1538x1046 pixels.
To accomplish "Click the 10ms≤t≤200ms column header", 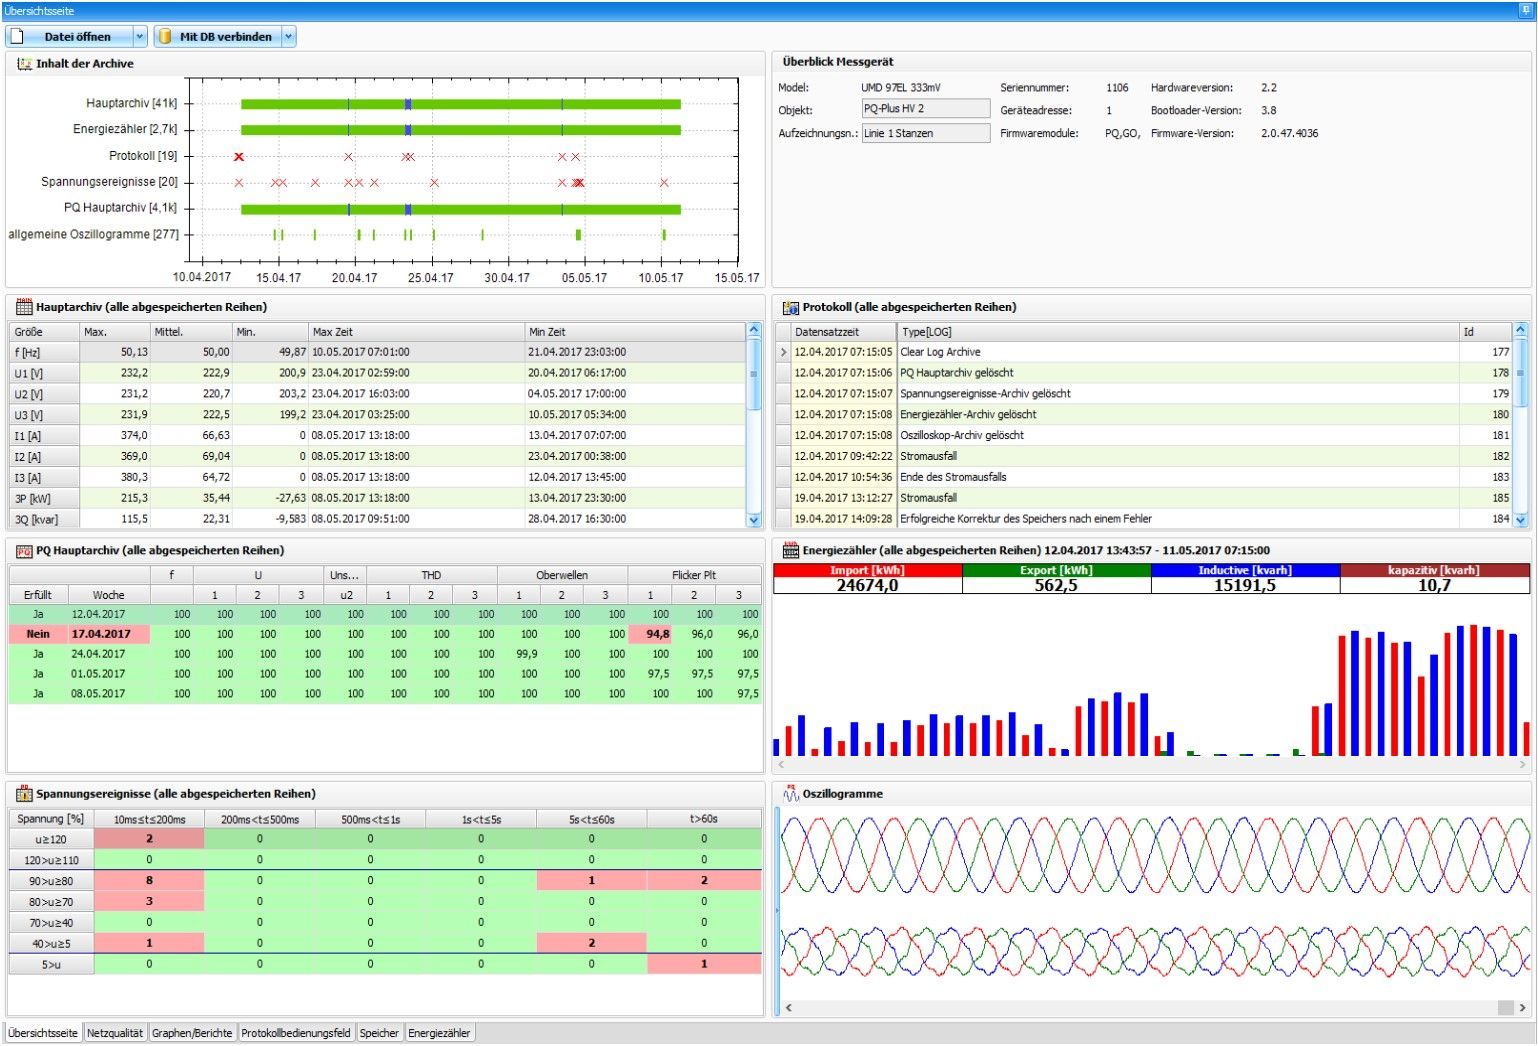I will [x=149, y=819].
